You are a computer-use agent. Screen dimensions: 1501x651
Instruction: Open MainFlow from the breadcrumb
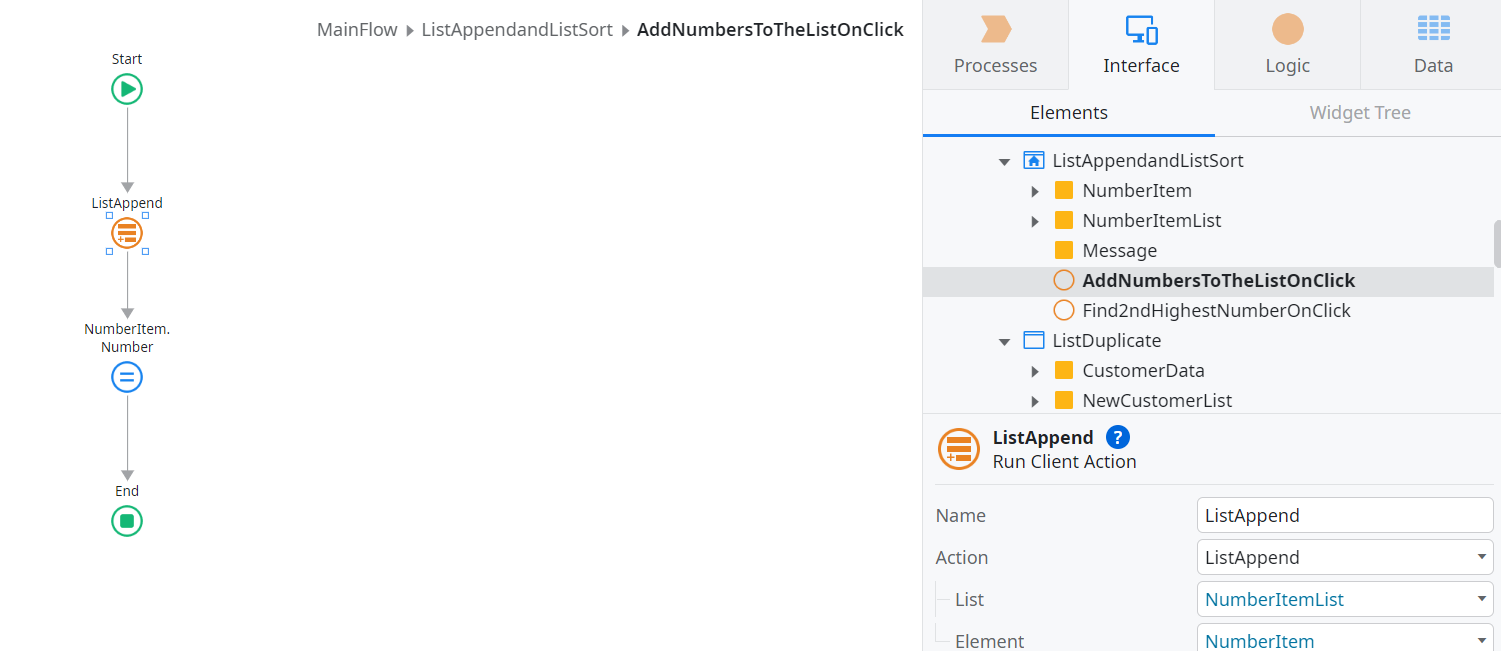click(356, 29)
